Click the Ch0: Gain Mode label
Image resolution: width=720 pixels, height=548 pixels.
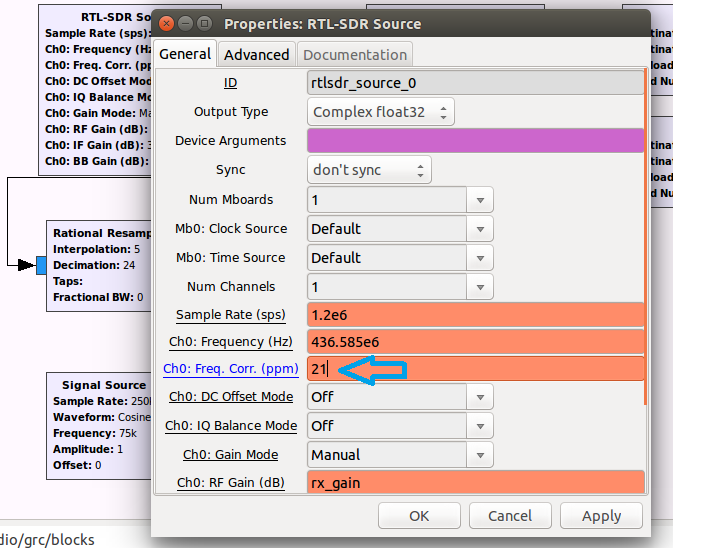click(x=231, y=454)
